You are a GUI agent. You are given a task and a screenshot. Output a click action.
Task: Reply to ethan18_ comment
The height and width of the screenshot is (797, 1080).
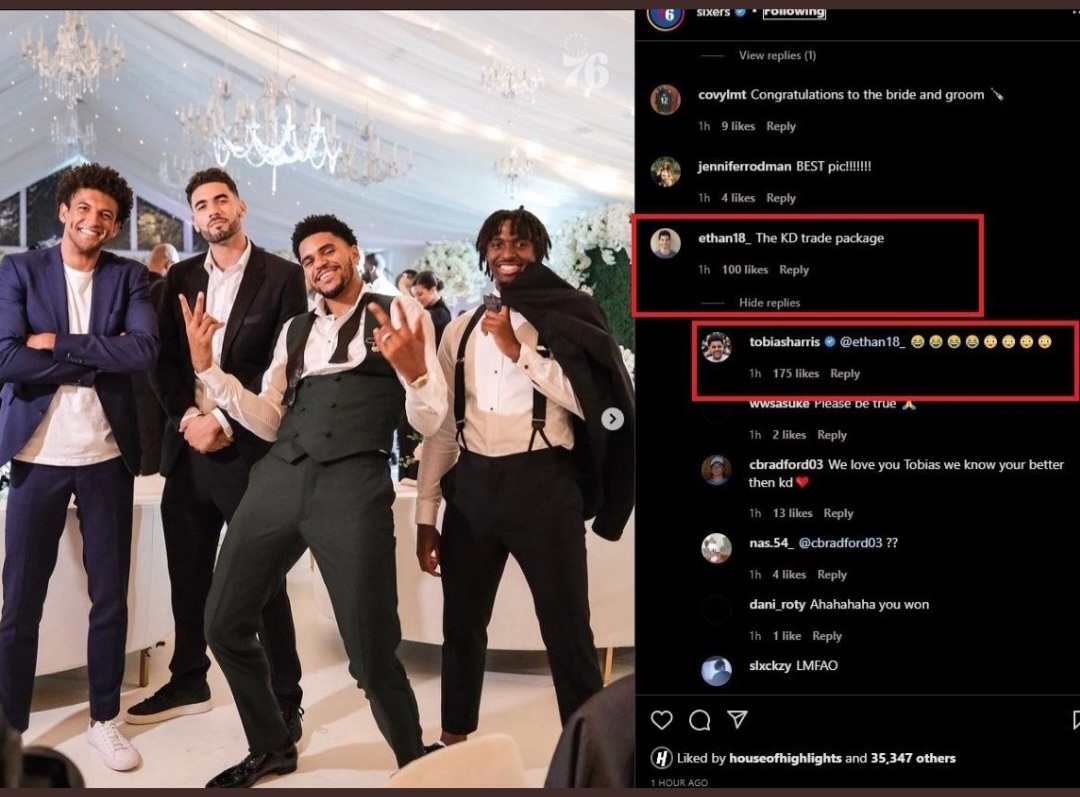pyautogui.click(x=794, y=270)
